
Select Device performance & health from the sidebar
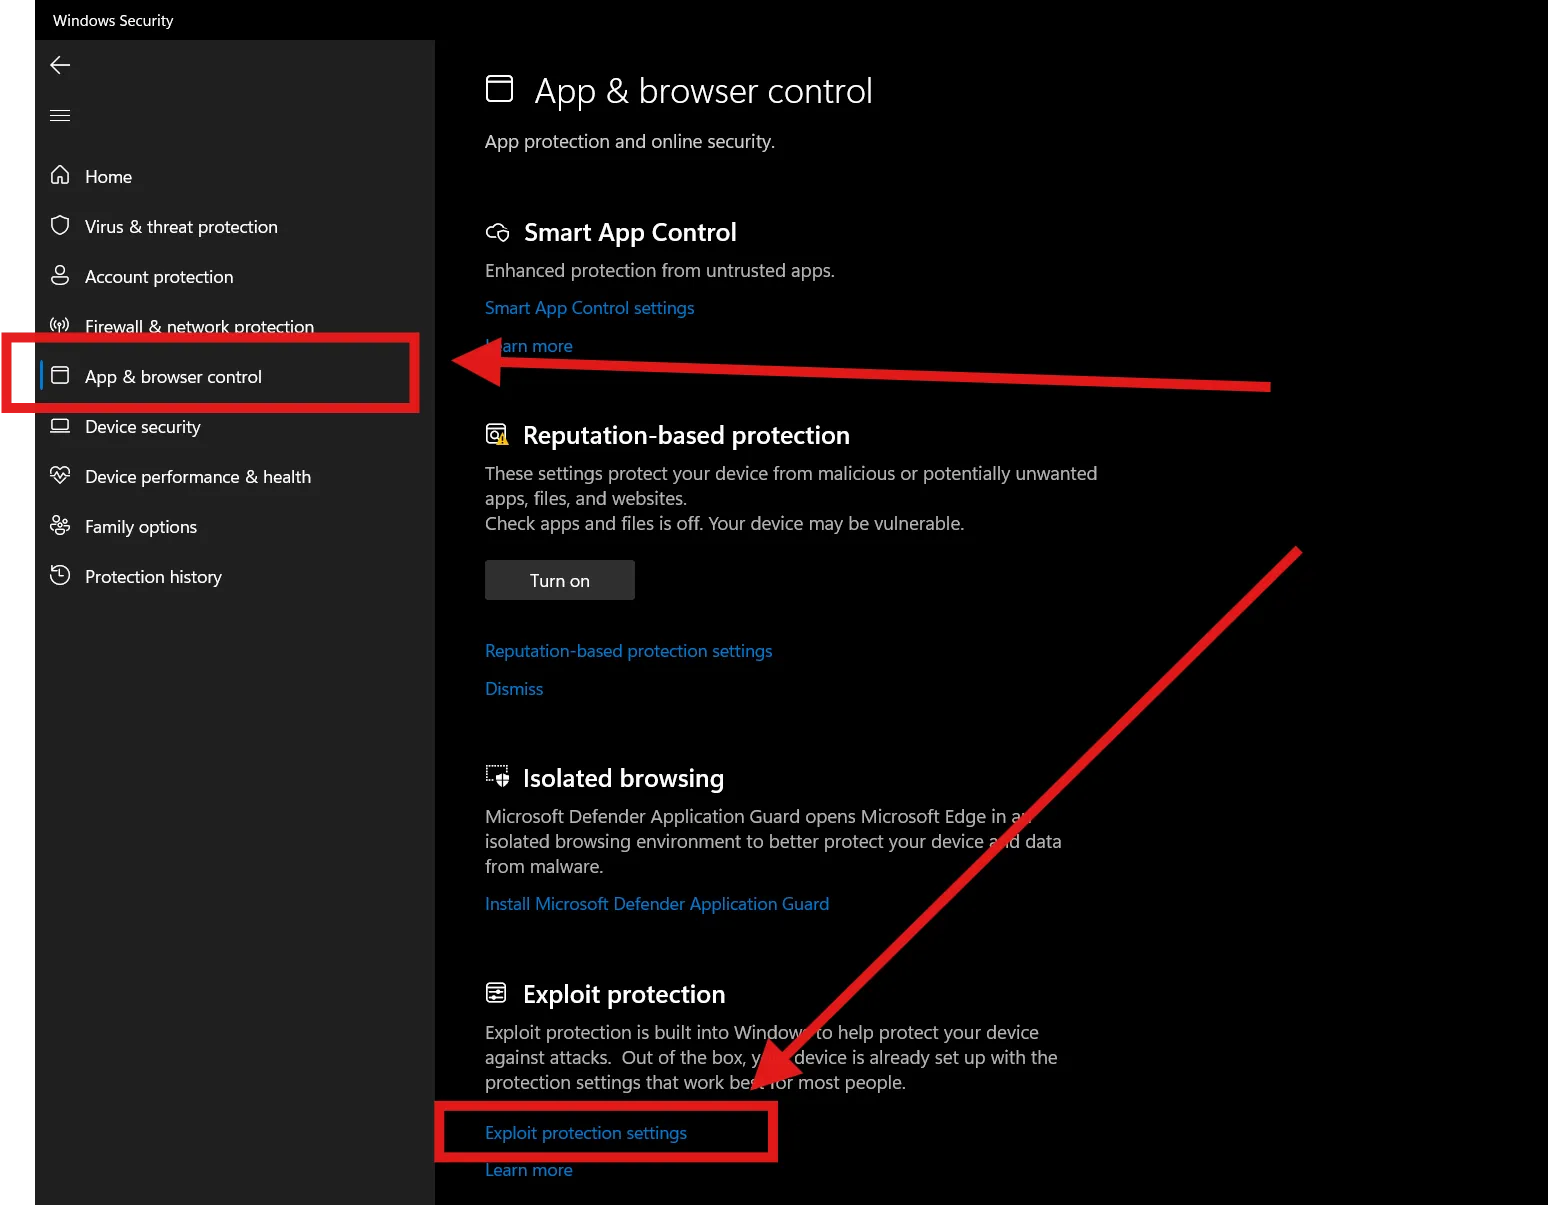tap(197, 476)
